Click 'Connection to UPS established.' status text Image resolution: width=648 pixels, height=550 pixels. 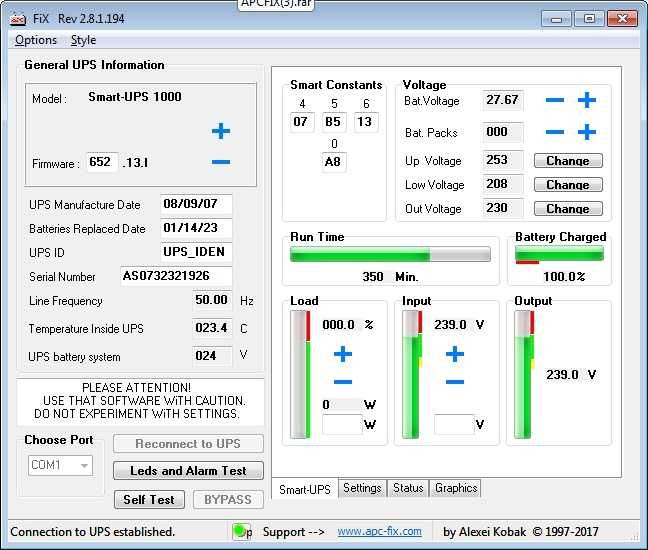coord(93,531)
